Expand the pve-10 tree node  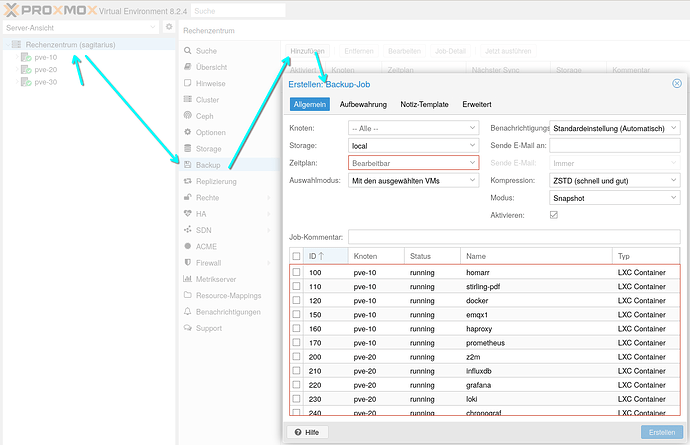click(x=17, y=57)
